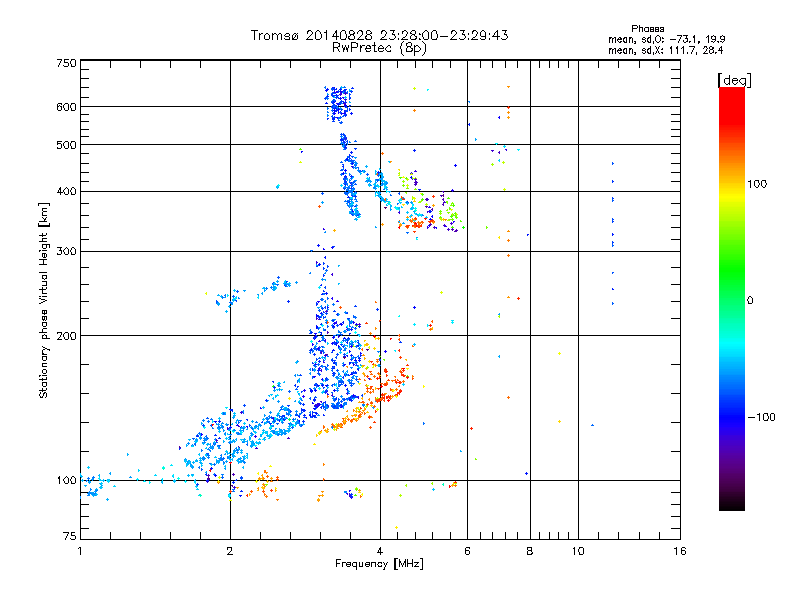Click the "Frequency [MHz]" axis label

coord(379,564)
